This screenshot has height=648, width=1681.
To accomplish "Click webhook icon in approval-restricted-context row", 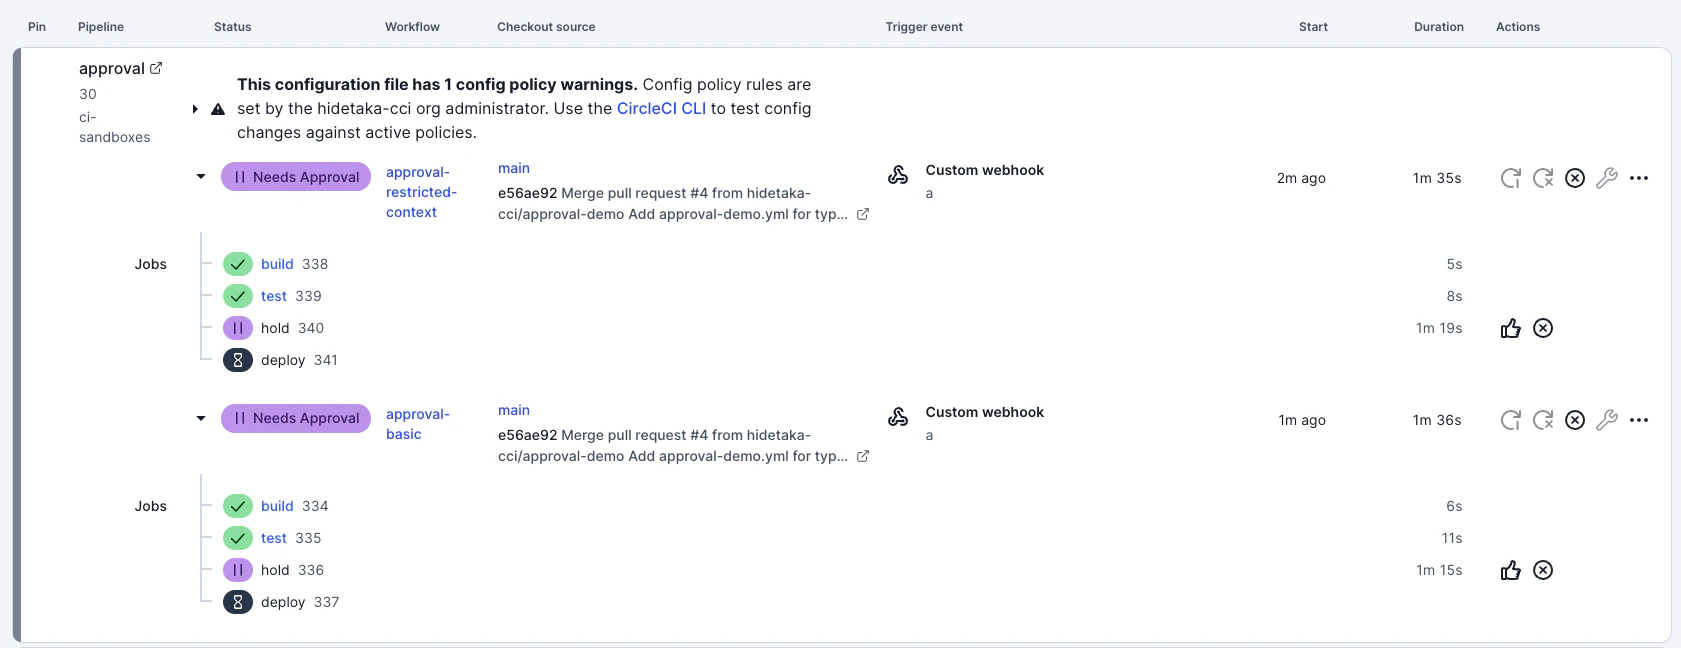I will point(898,175).
